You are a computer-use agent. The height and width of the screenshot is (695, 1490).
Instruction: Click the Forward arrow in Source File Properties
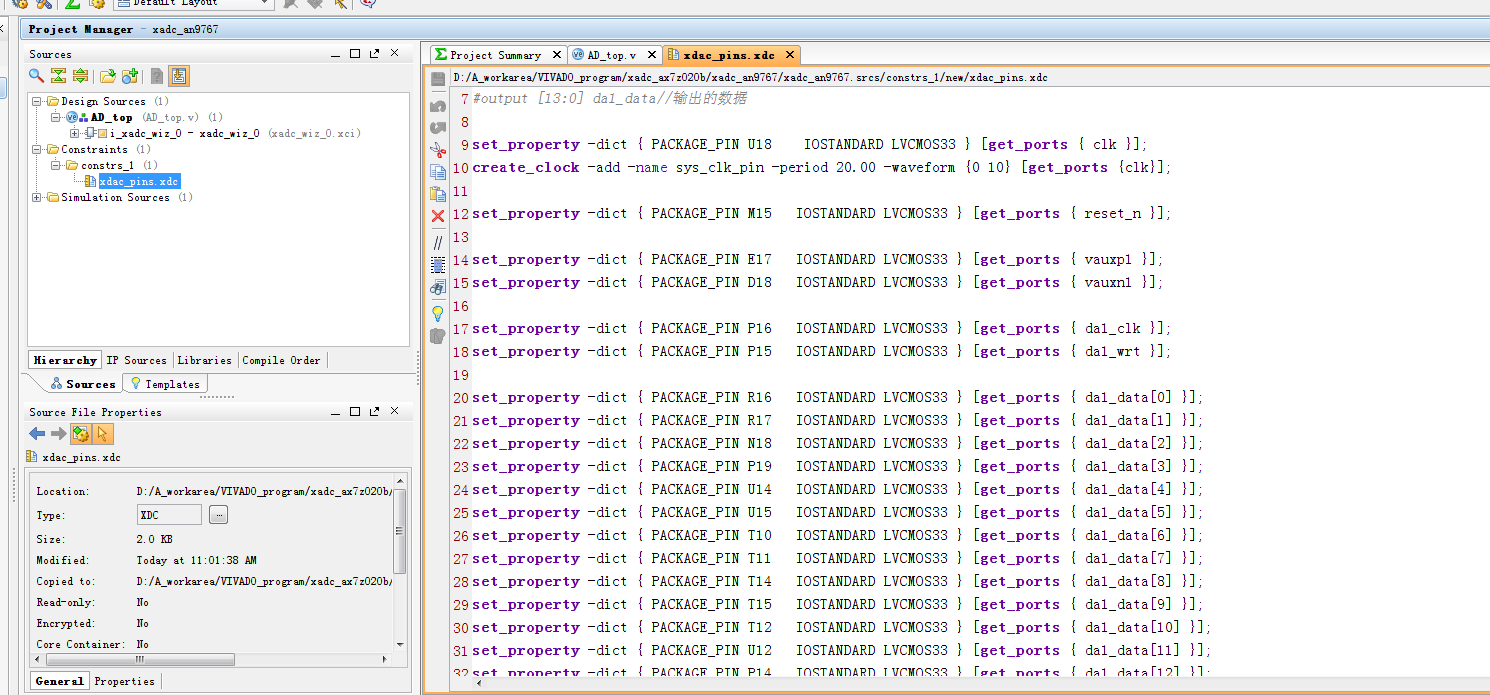click(58, 433)
